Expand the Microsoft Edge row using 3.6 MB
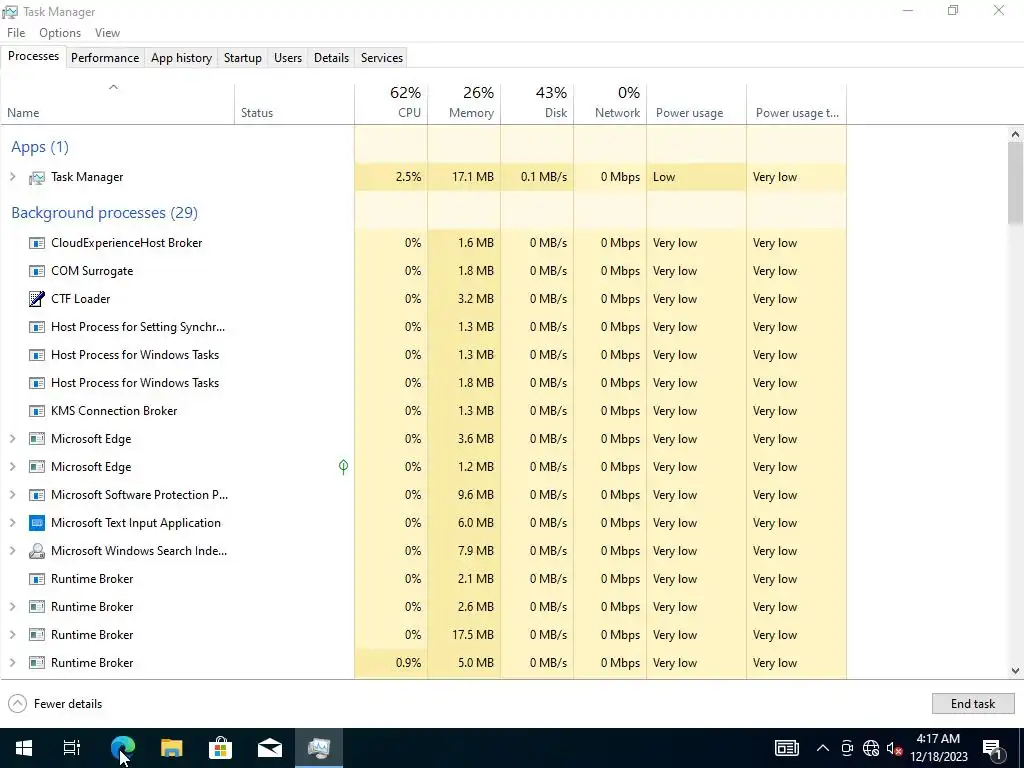Screen dimensions: 1024x768 (x=12, y=439)
